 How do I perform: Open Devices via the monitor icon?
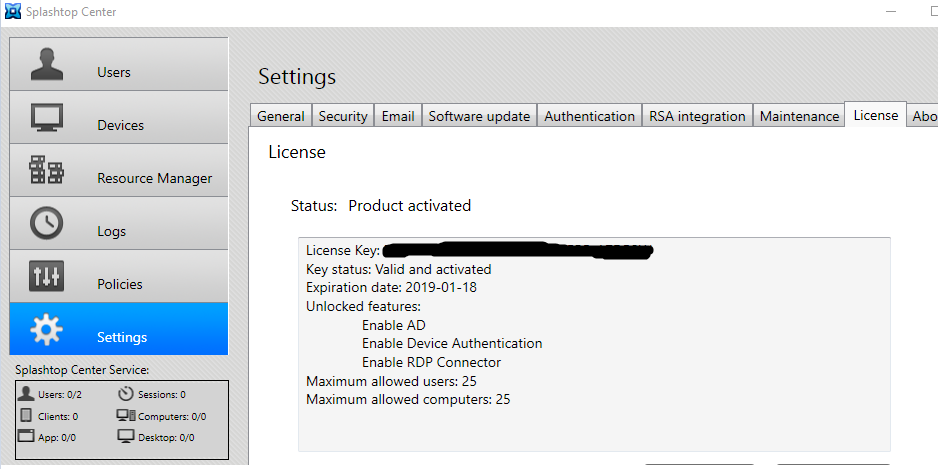[x=47, y=117]
